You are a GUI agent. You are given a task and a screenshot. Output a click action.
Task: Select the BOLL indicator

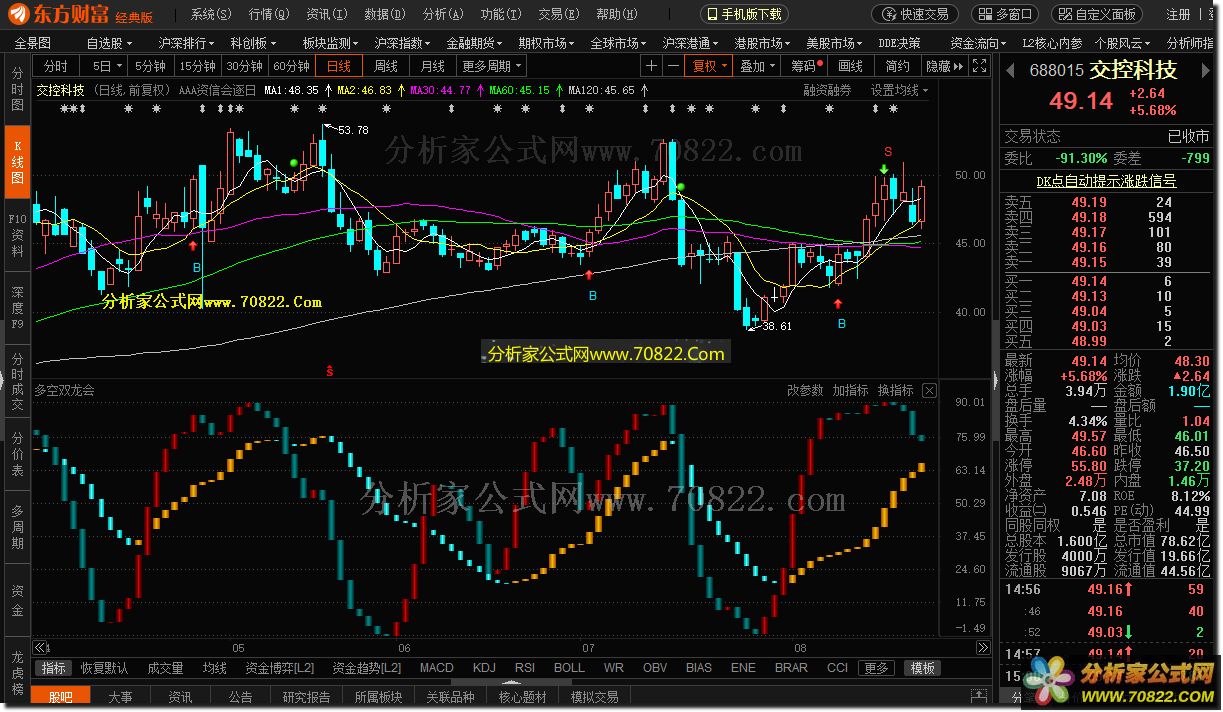coord(569,668)
